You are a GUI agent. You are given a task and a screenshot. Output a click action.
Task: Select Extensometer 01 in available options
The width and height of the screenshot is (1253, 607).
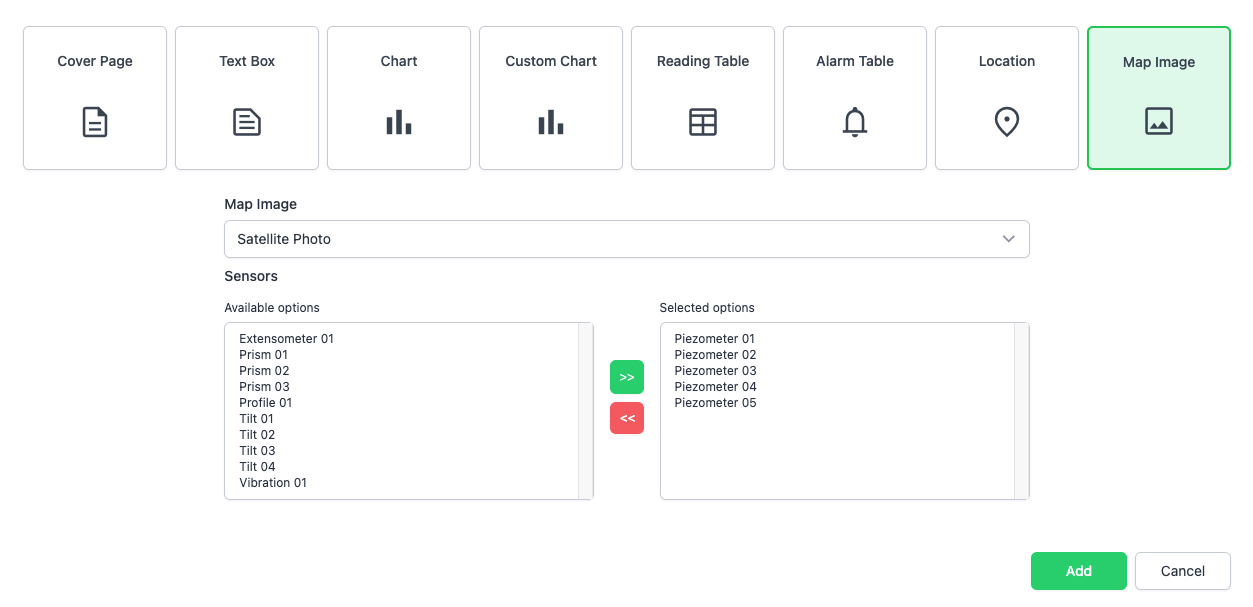point(286,339)
